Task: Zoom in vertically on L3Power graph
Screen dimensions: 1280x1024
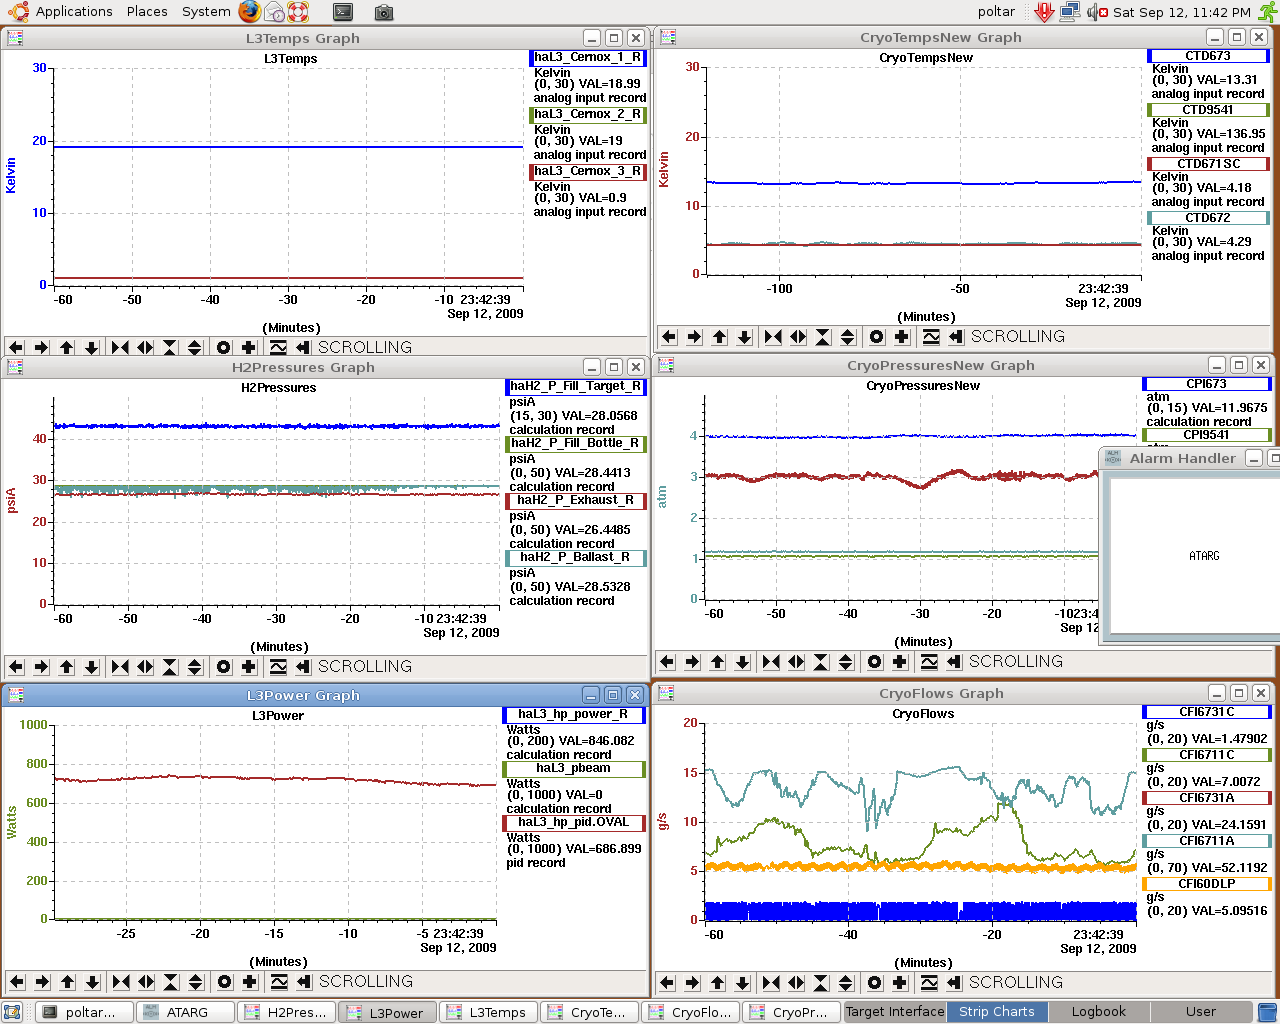Action: pos(171,982)
